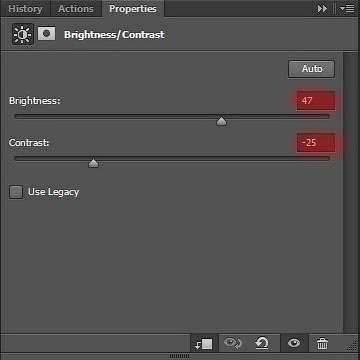Image resolution: width=360 pixels, height=360 pixels.
Task: Click view previous state eye icon
Action: 232,343
